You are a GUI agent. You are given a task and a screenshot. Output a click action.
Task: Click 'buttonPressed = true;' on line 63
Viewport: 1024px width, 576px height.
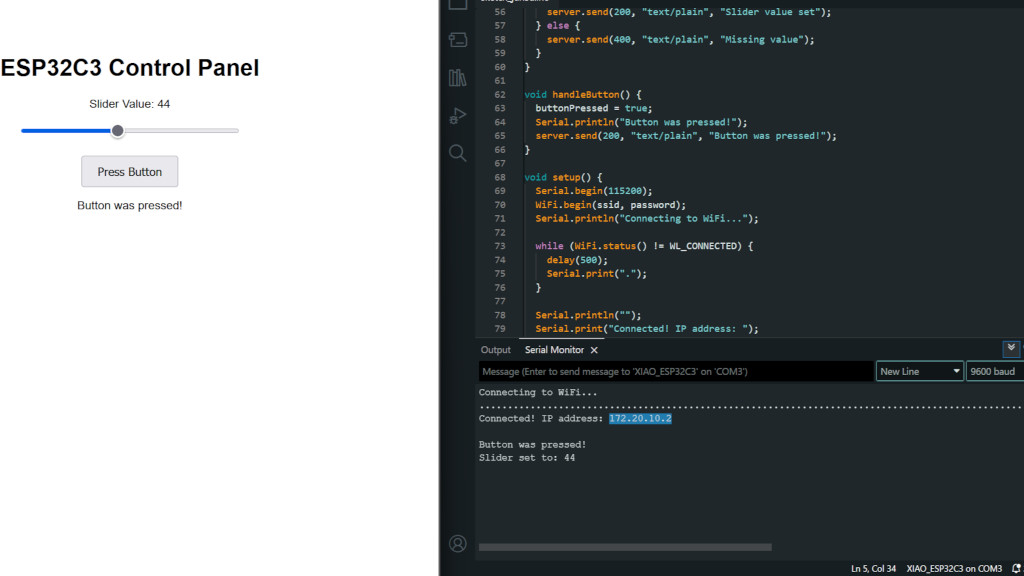pyautogui.click(x=594, y=108)
